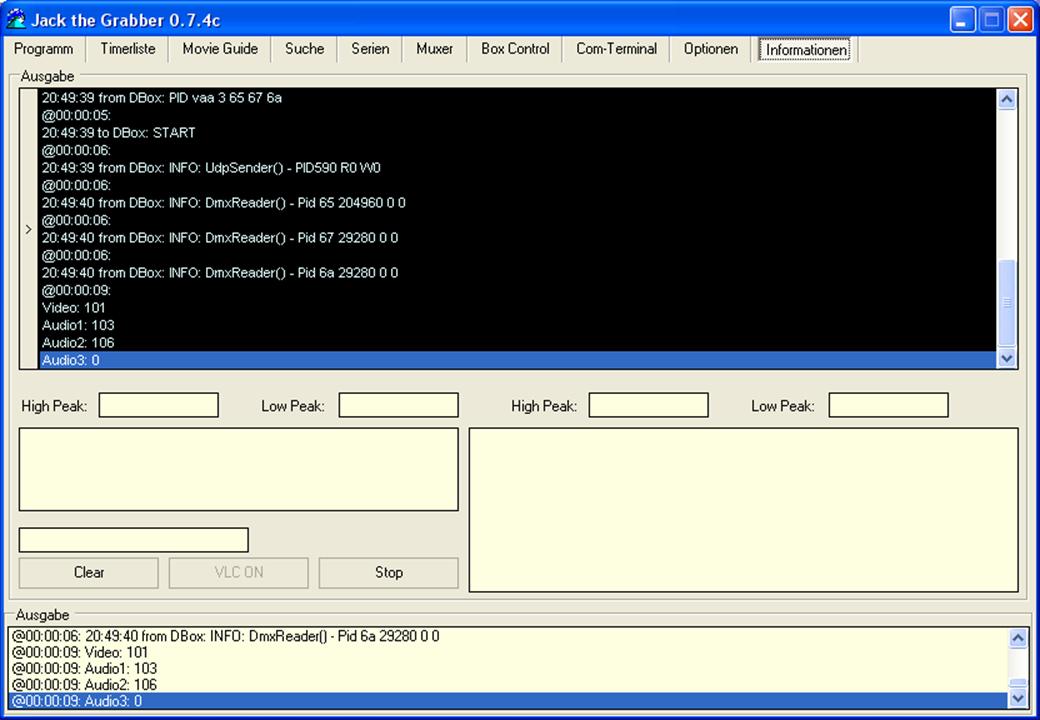Screen dimensions: 1040x720
Task: Switch to the Timerliste tab
Action: click(127, 49)
